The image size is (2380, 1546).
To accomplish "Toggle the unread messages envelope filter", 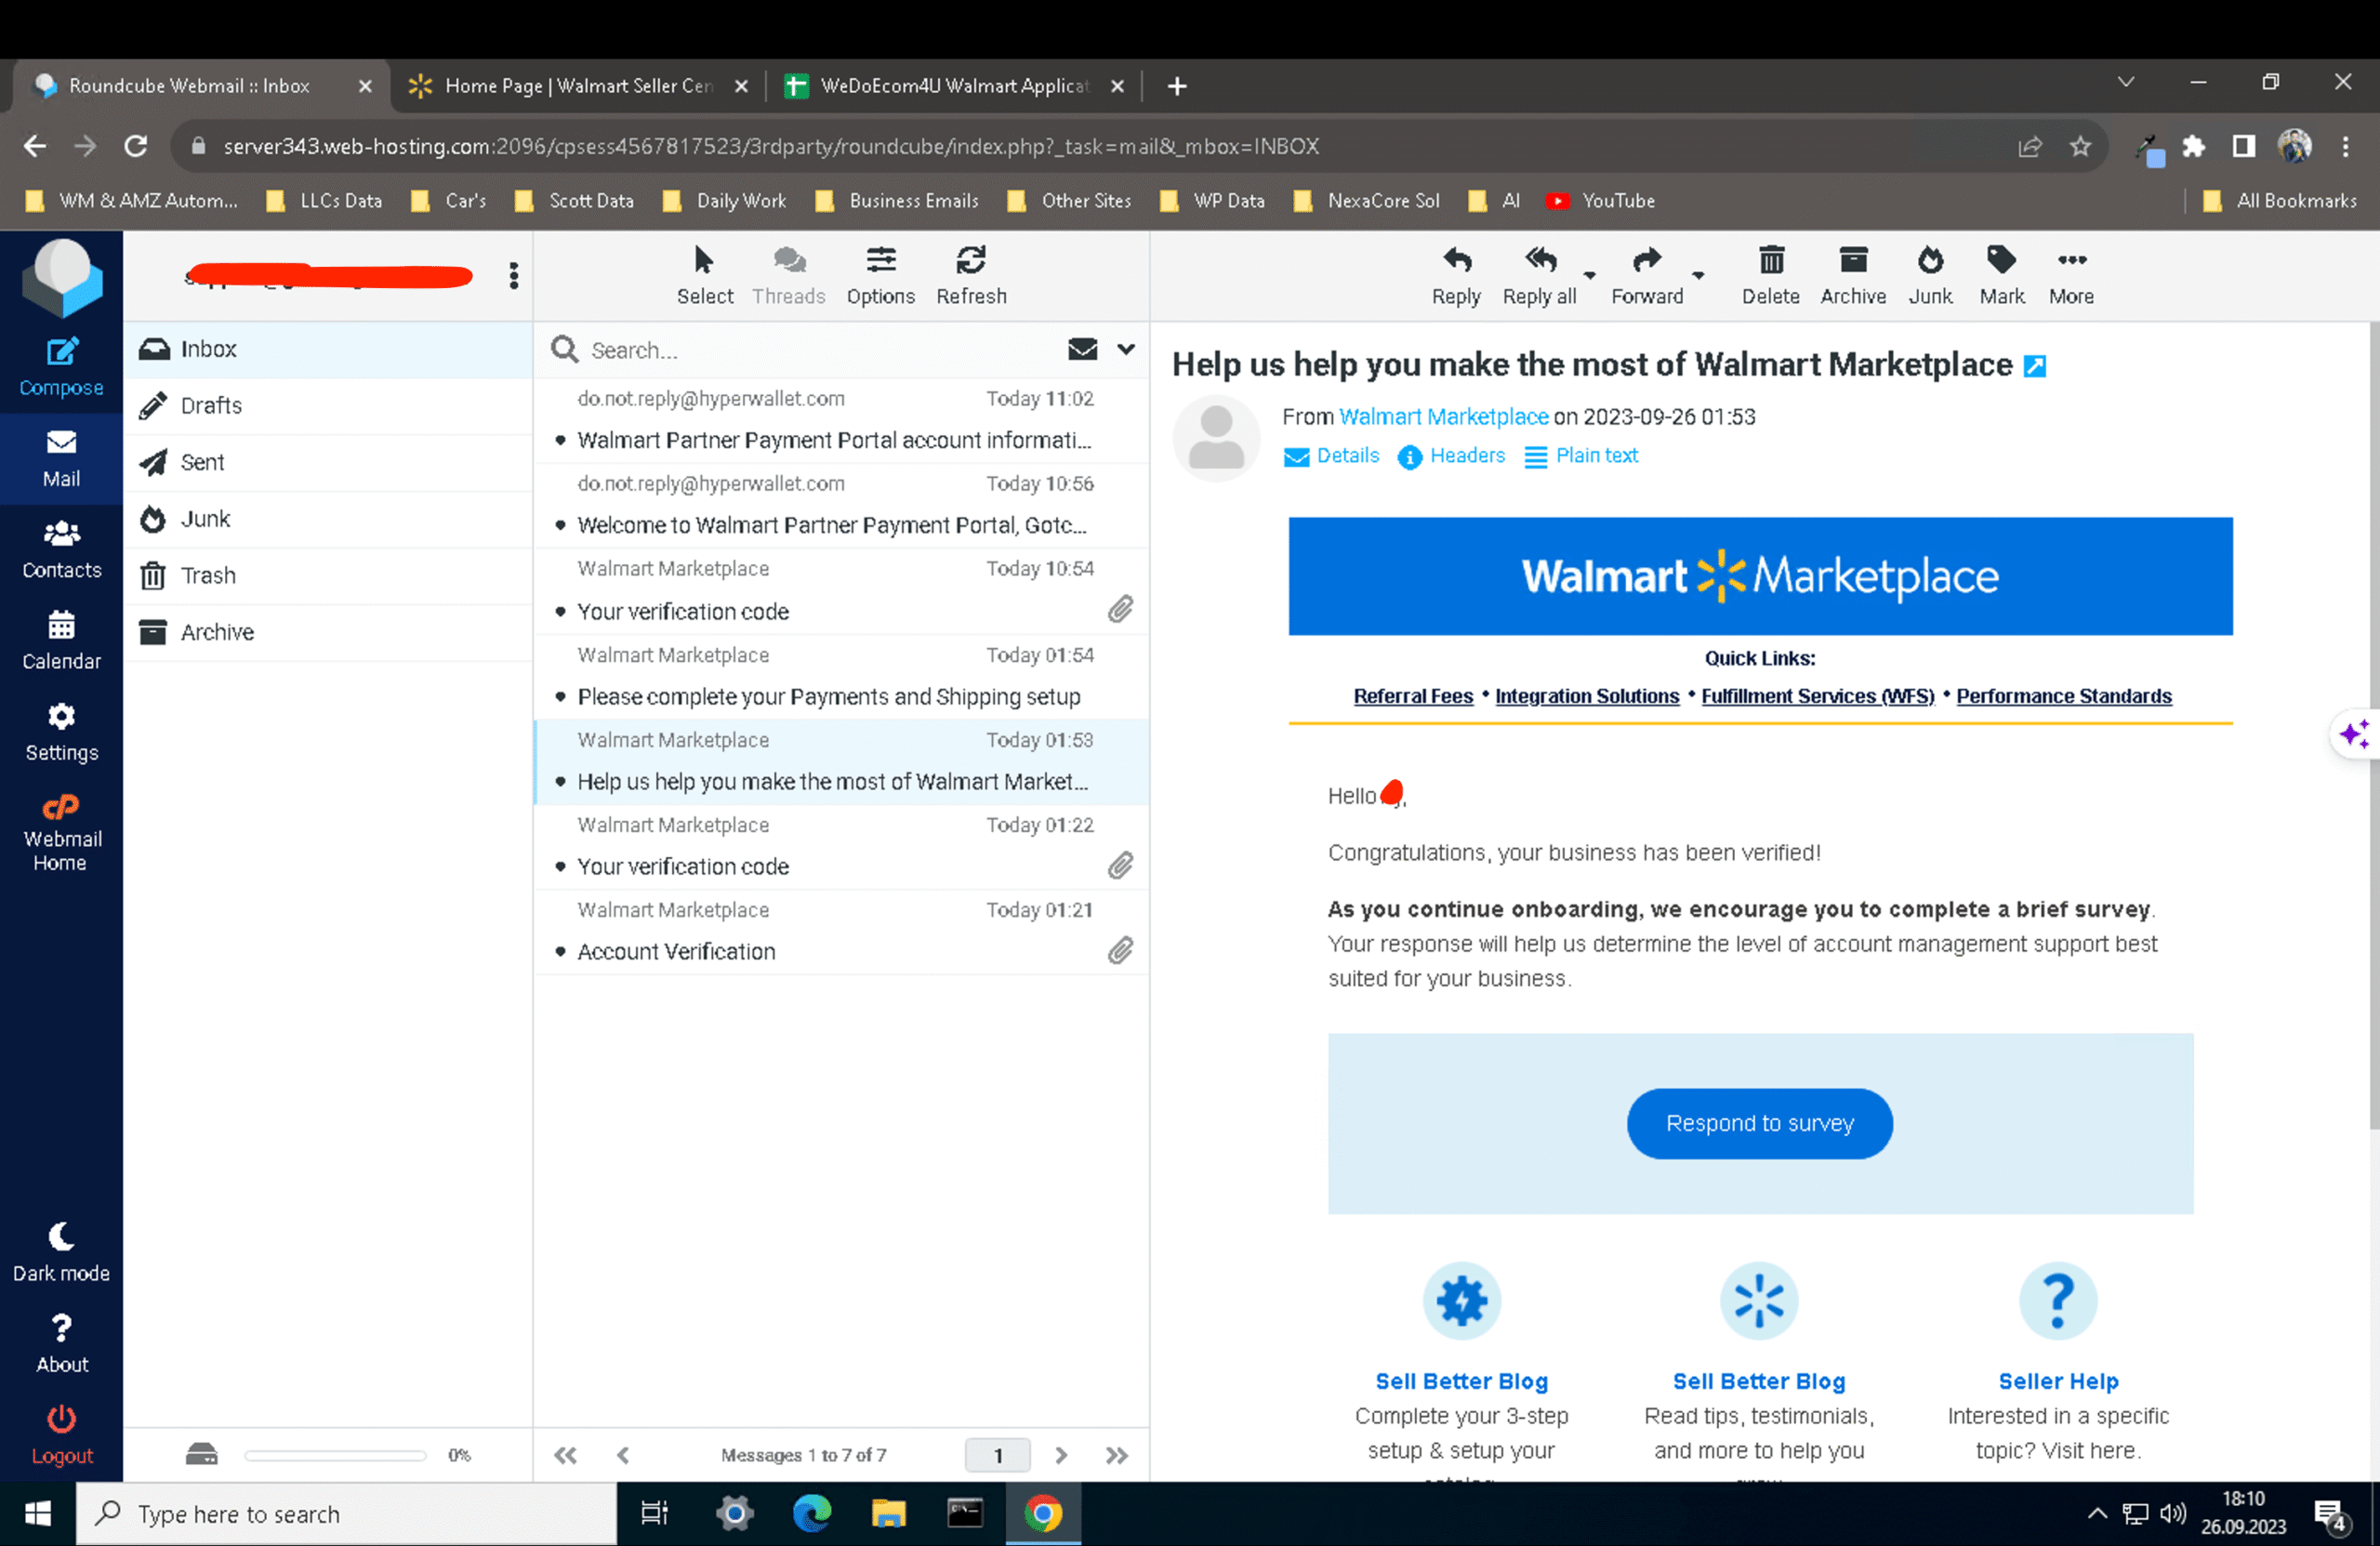I will coord(1082,349).
